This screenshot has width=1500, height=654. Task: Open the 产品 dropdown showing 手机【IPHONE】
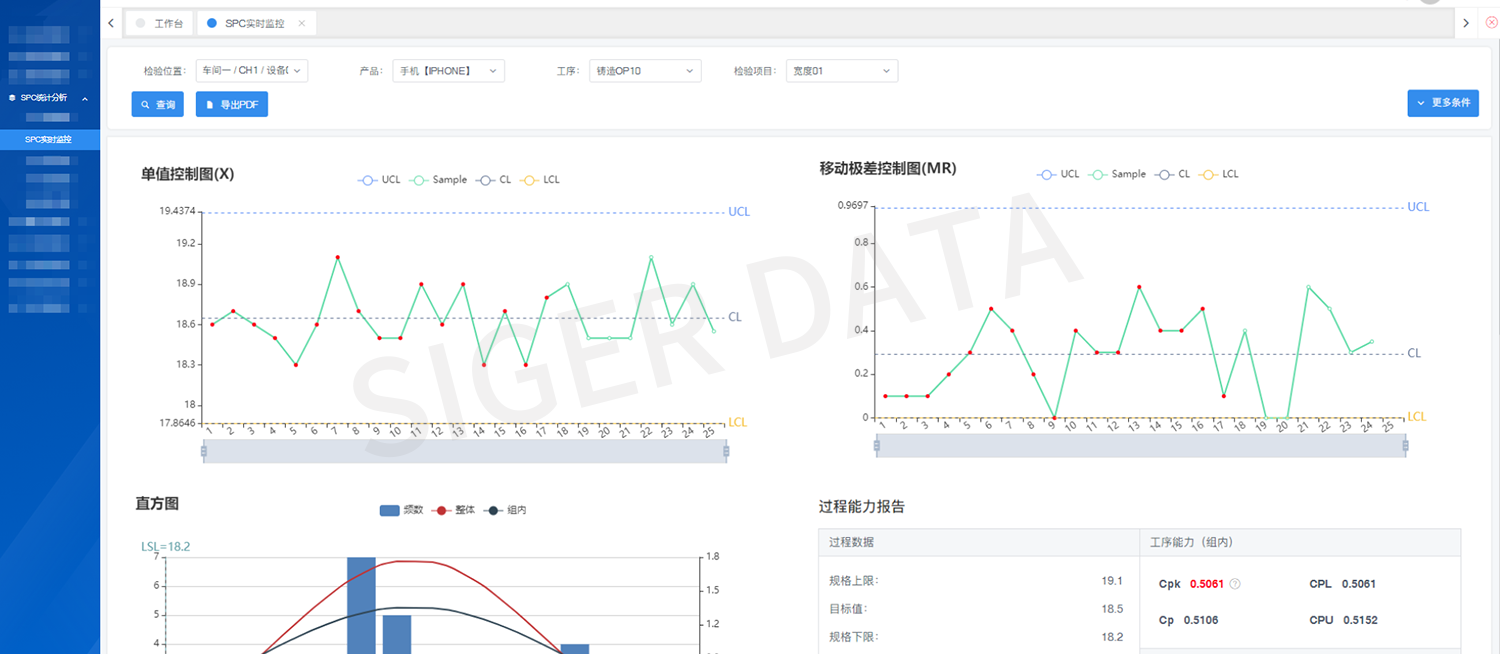[x=448, y=71]
